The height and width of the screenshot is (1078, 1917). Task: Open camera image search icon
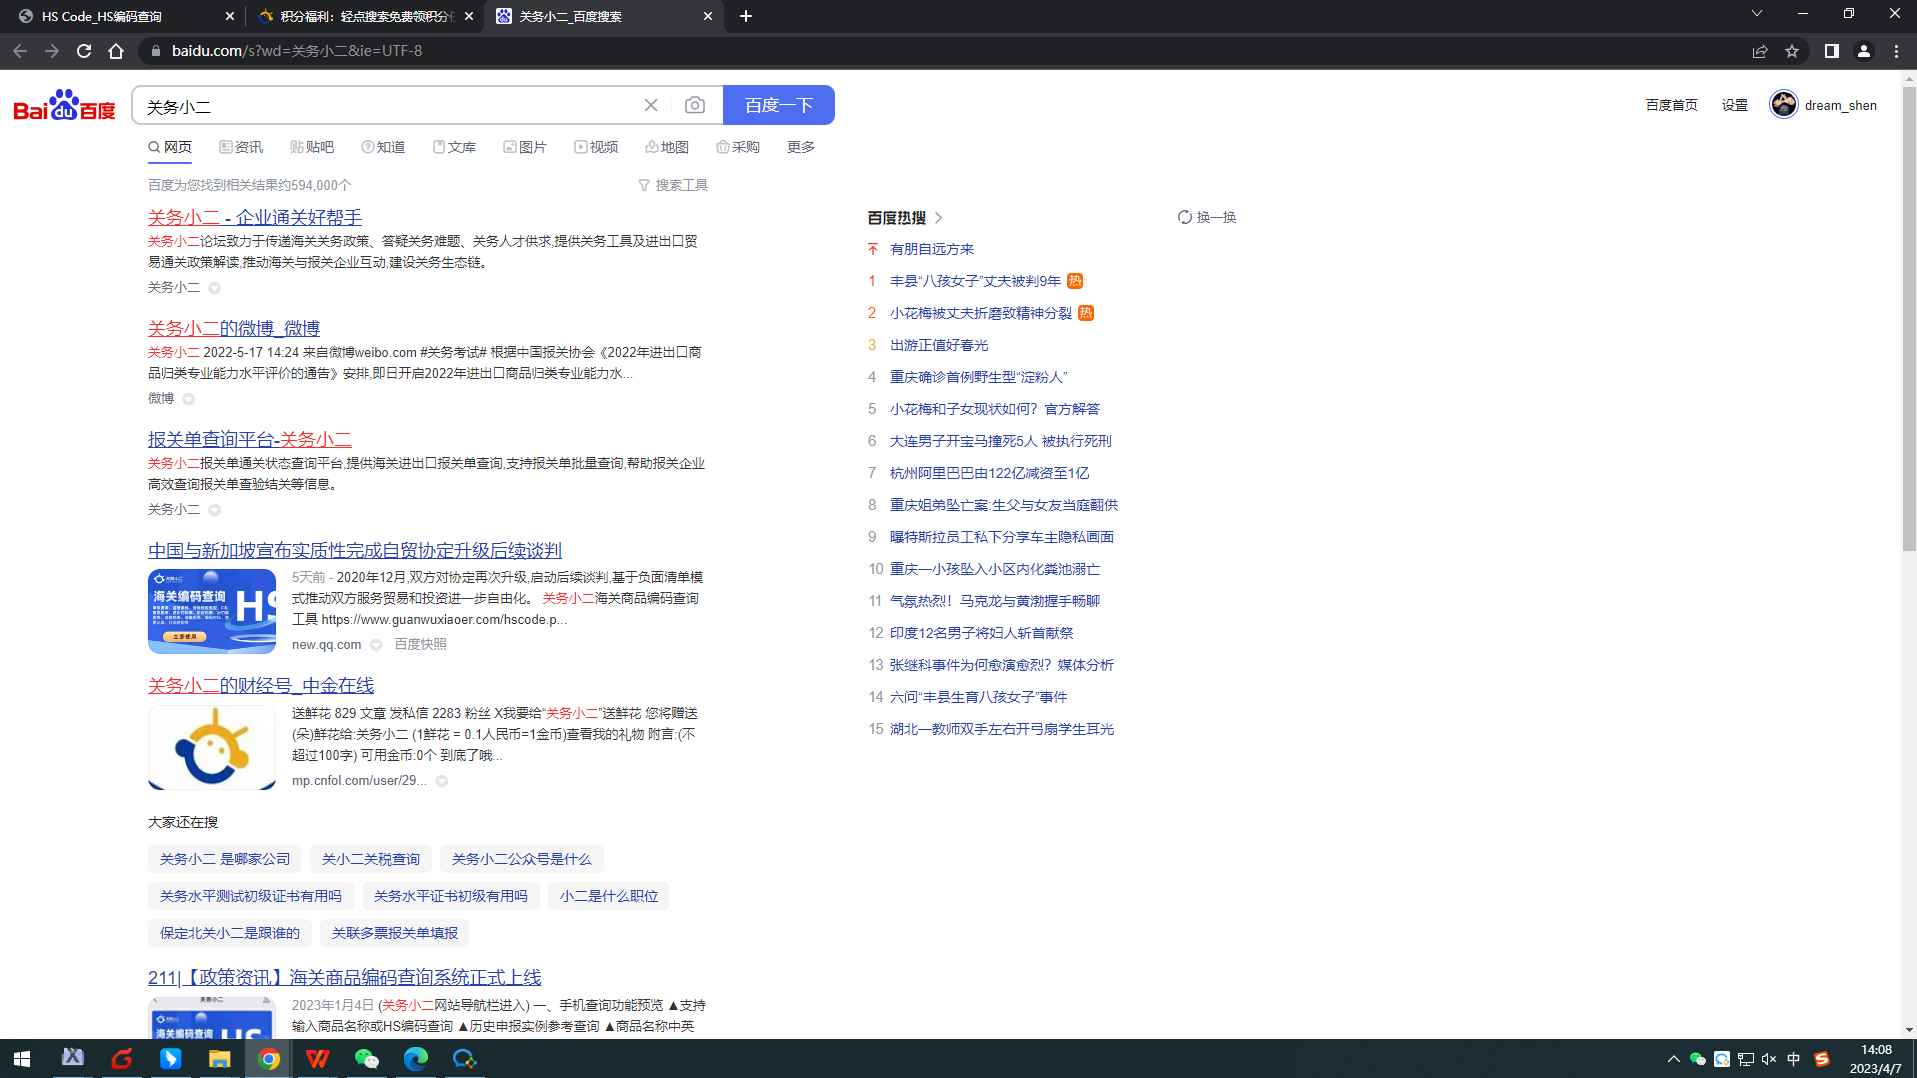coord(695,105)
